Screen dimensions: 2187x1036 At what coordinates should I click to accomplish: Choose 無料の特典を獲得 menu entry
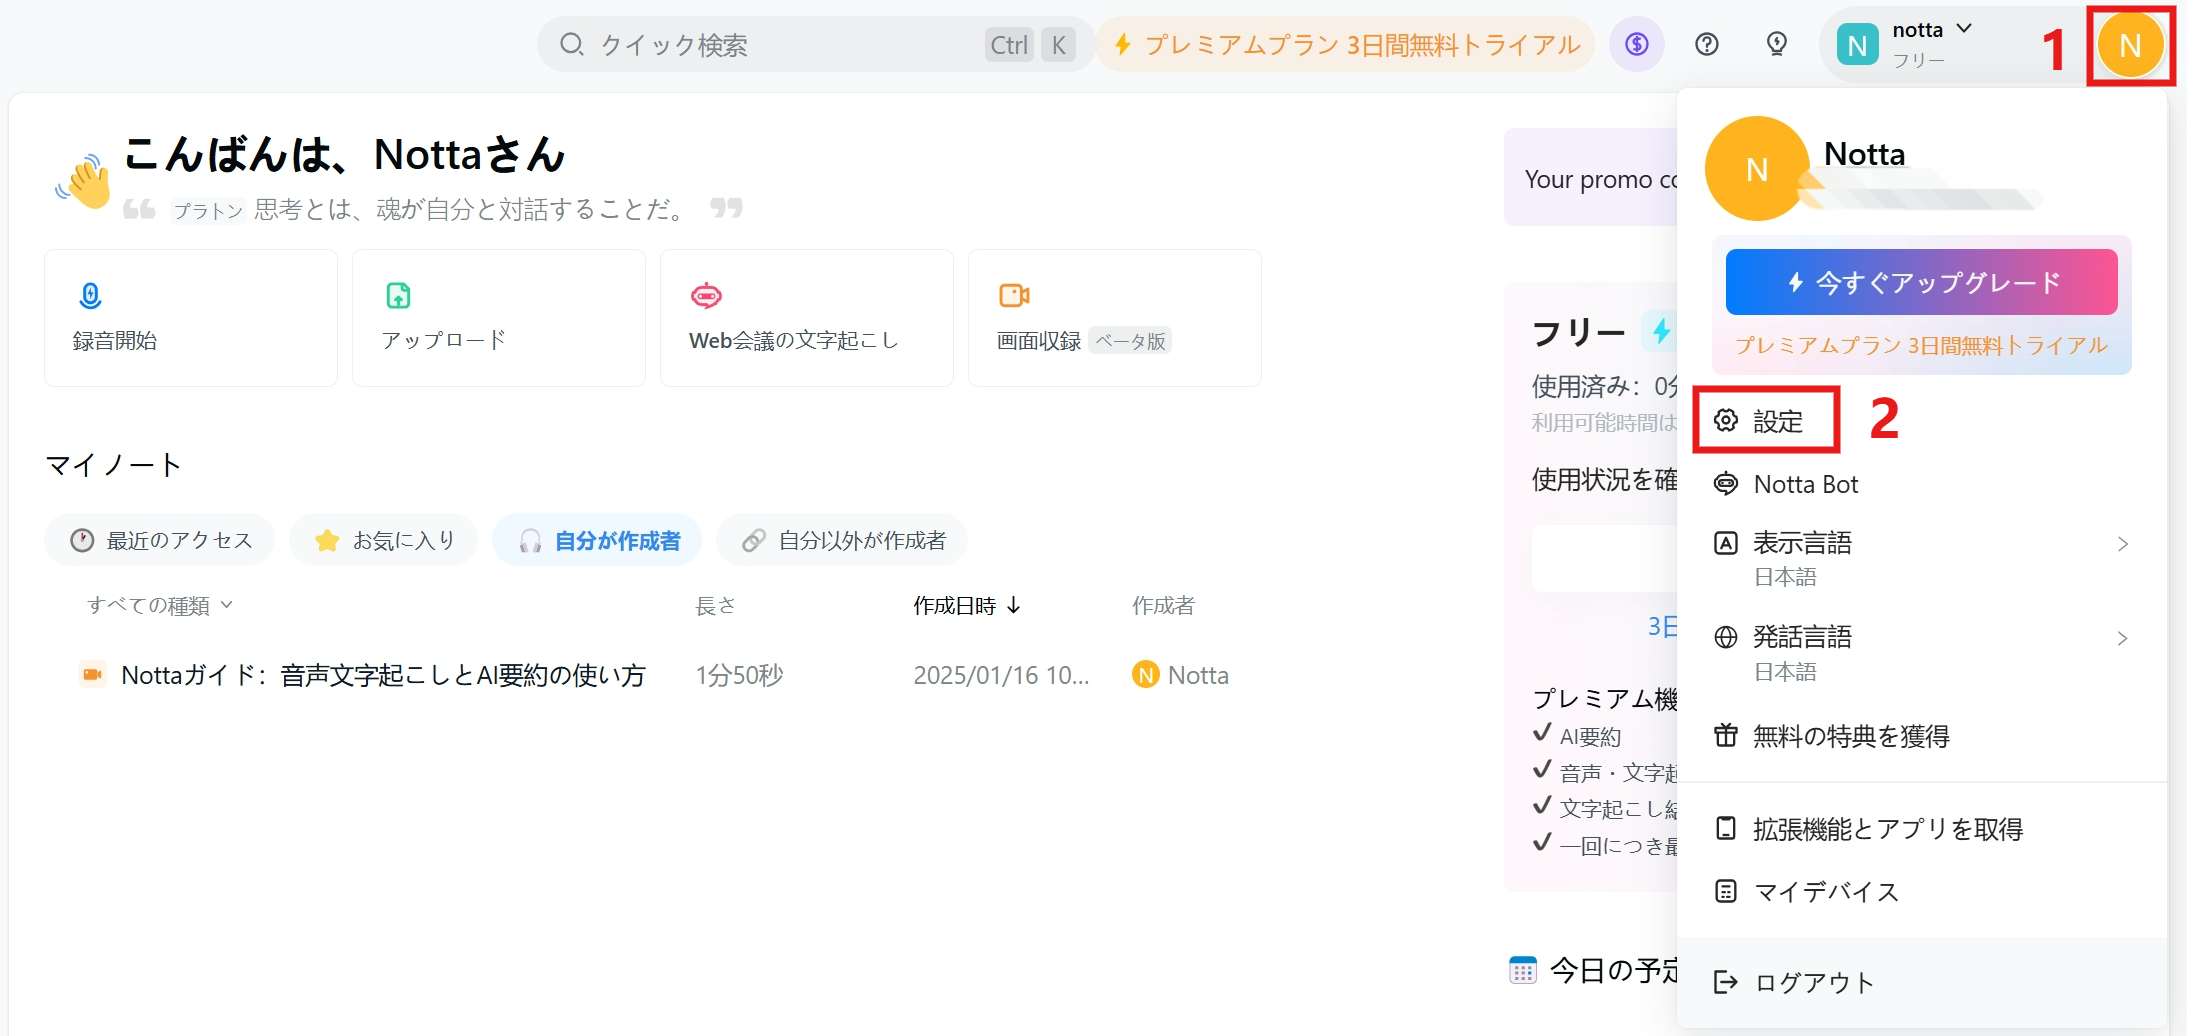pyautogui.click(x=1920, y=736)
